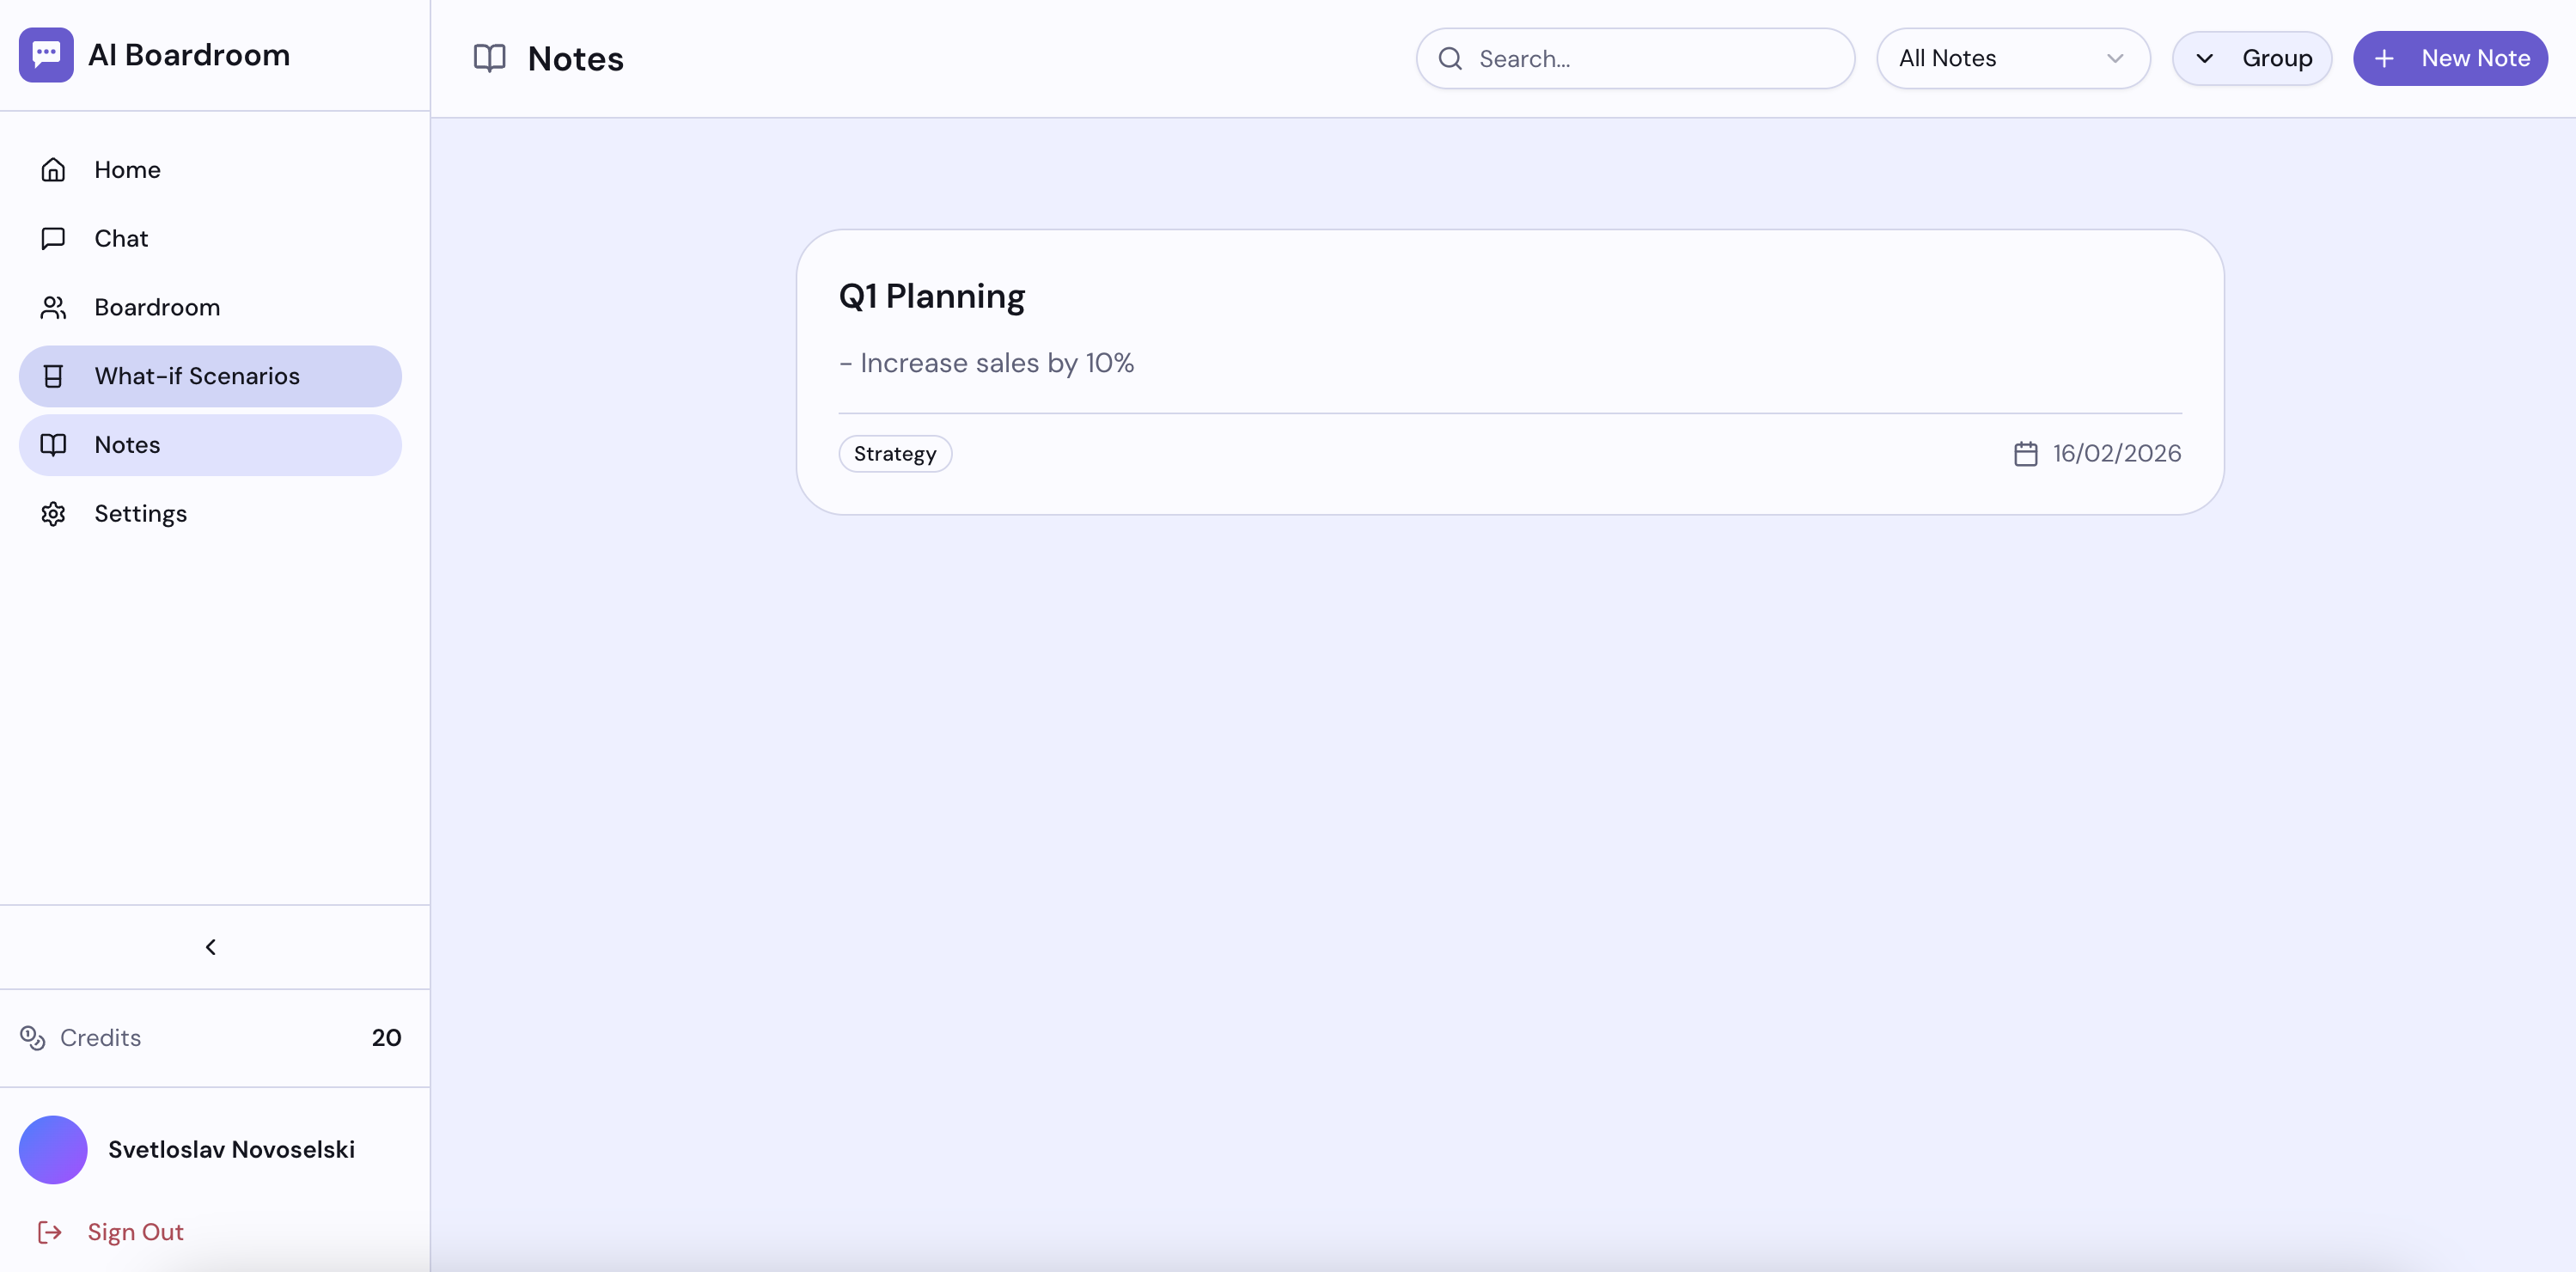Open the All Notes filter dropdown
2576x1272 pixels.
[x=2012, y=58]
